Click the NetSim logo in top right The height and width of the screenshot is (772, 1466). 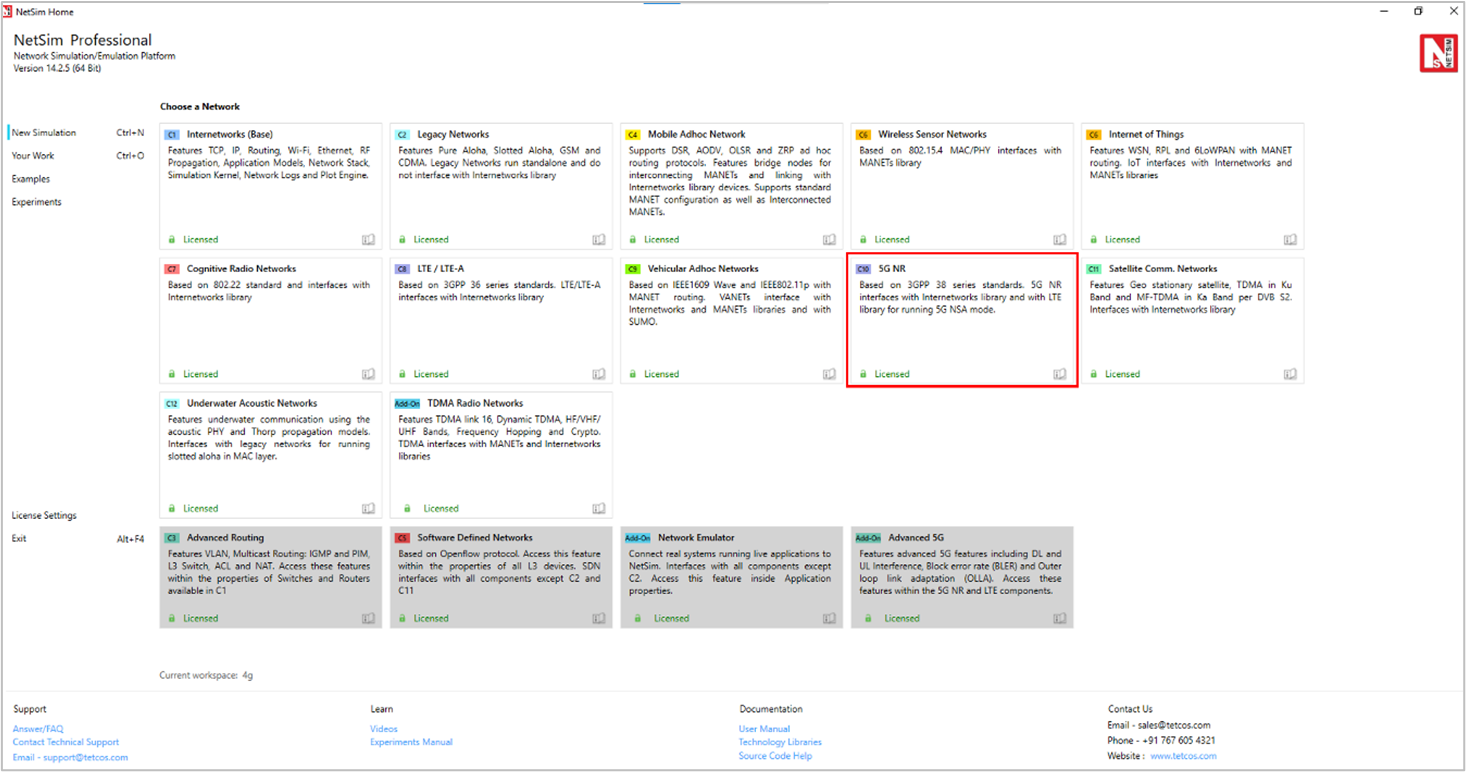[1438, 53]
